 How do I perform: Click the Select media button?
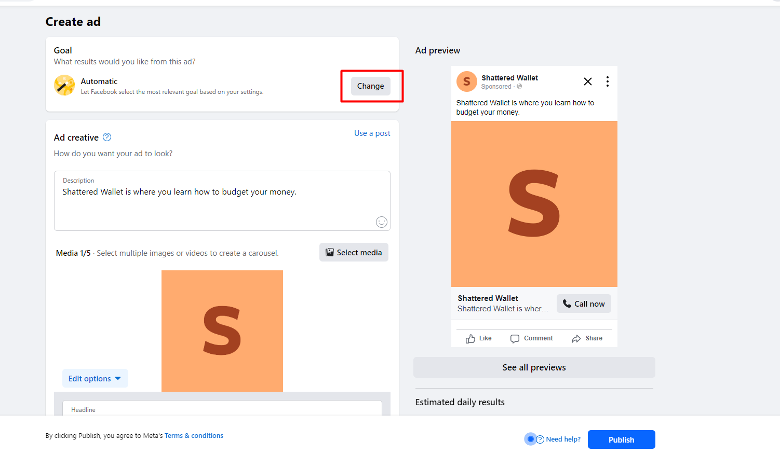click(354, 253)
